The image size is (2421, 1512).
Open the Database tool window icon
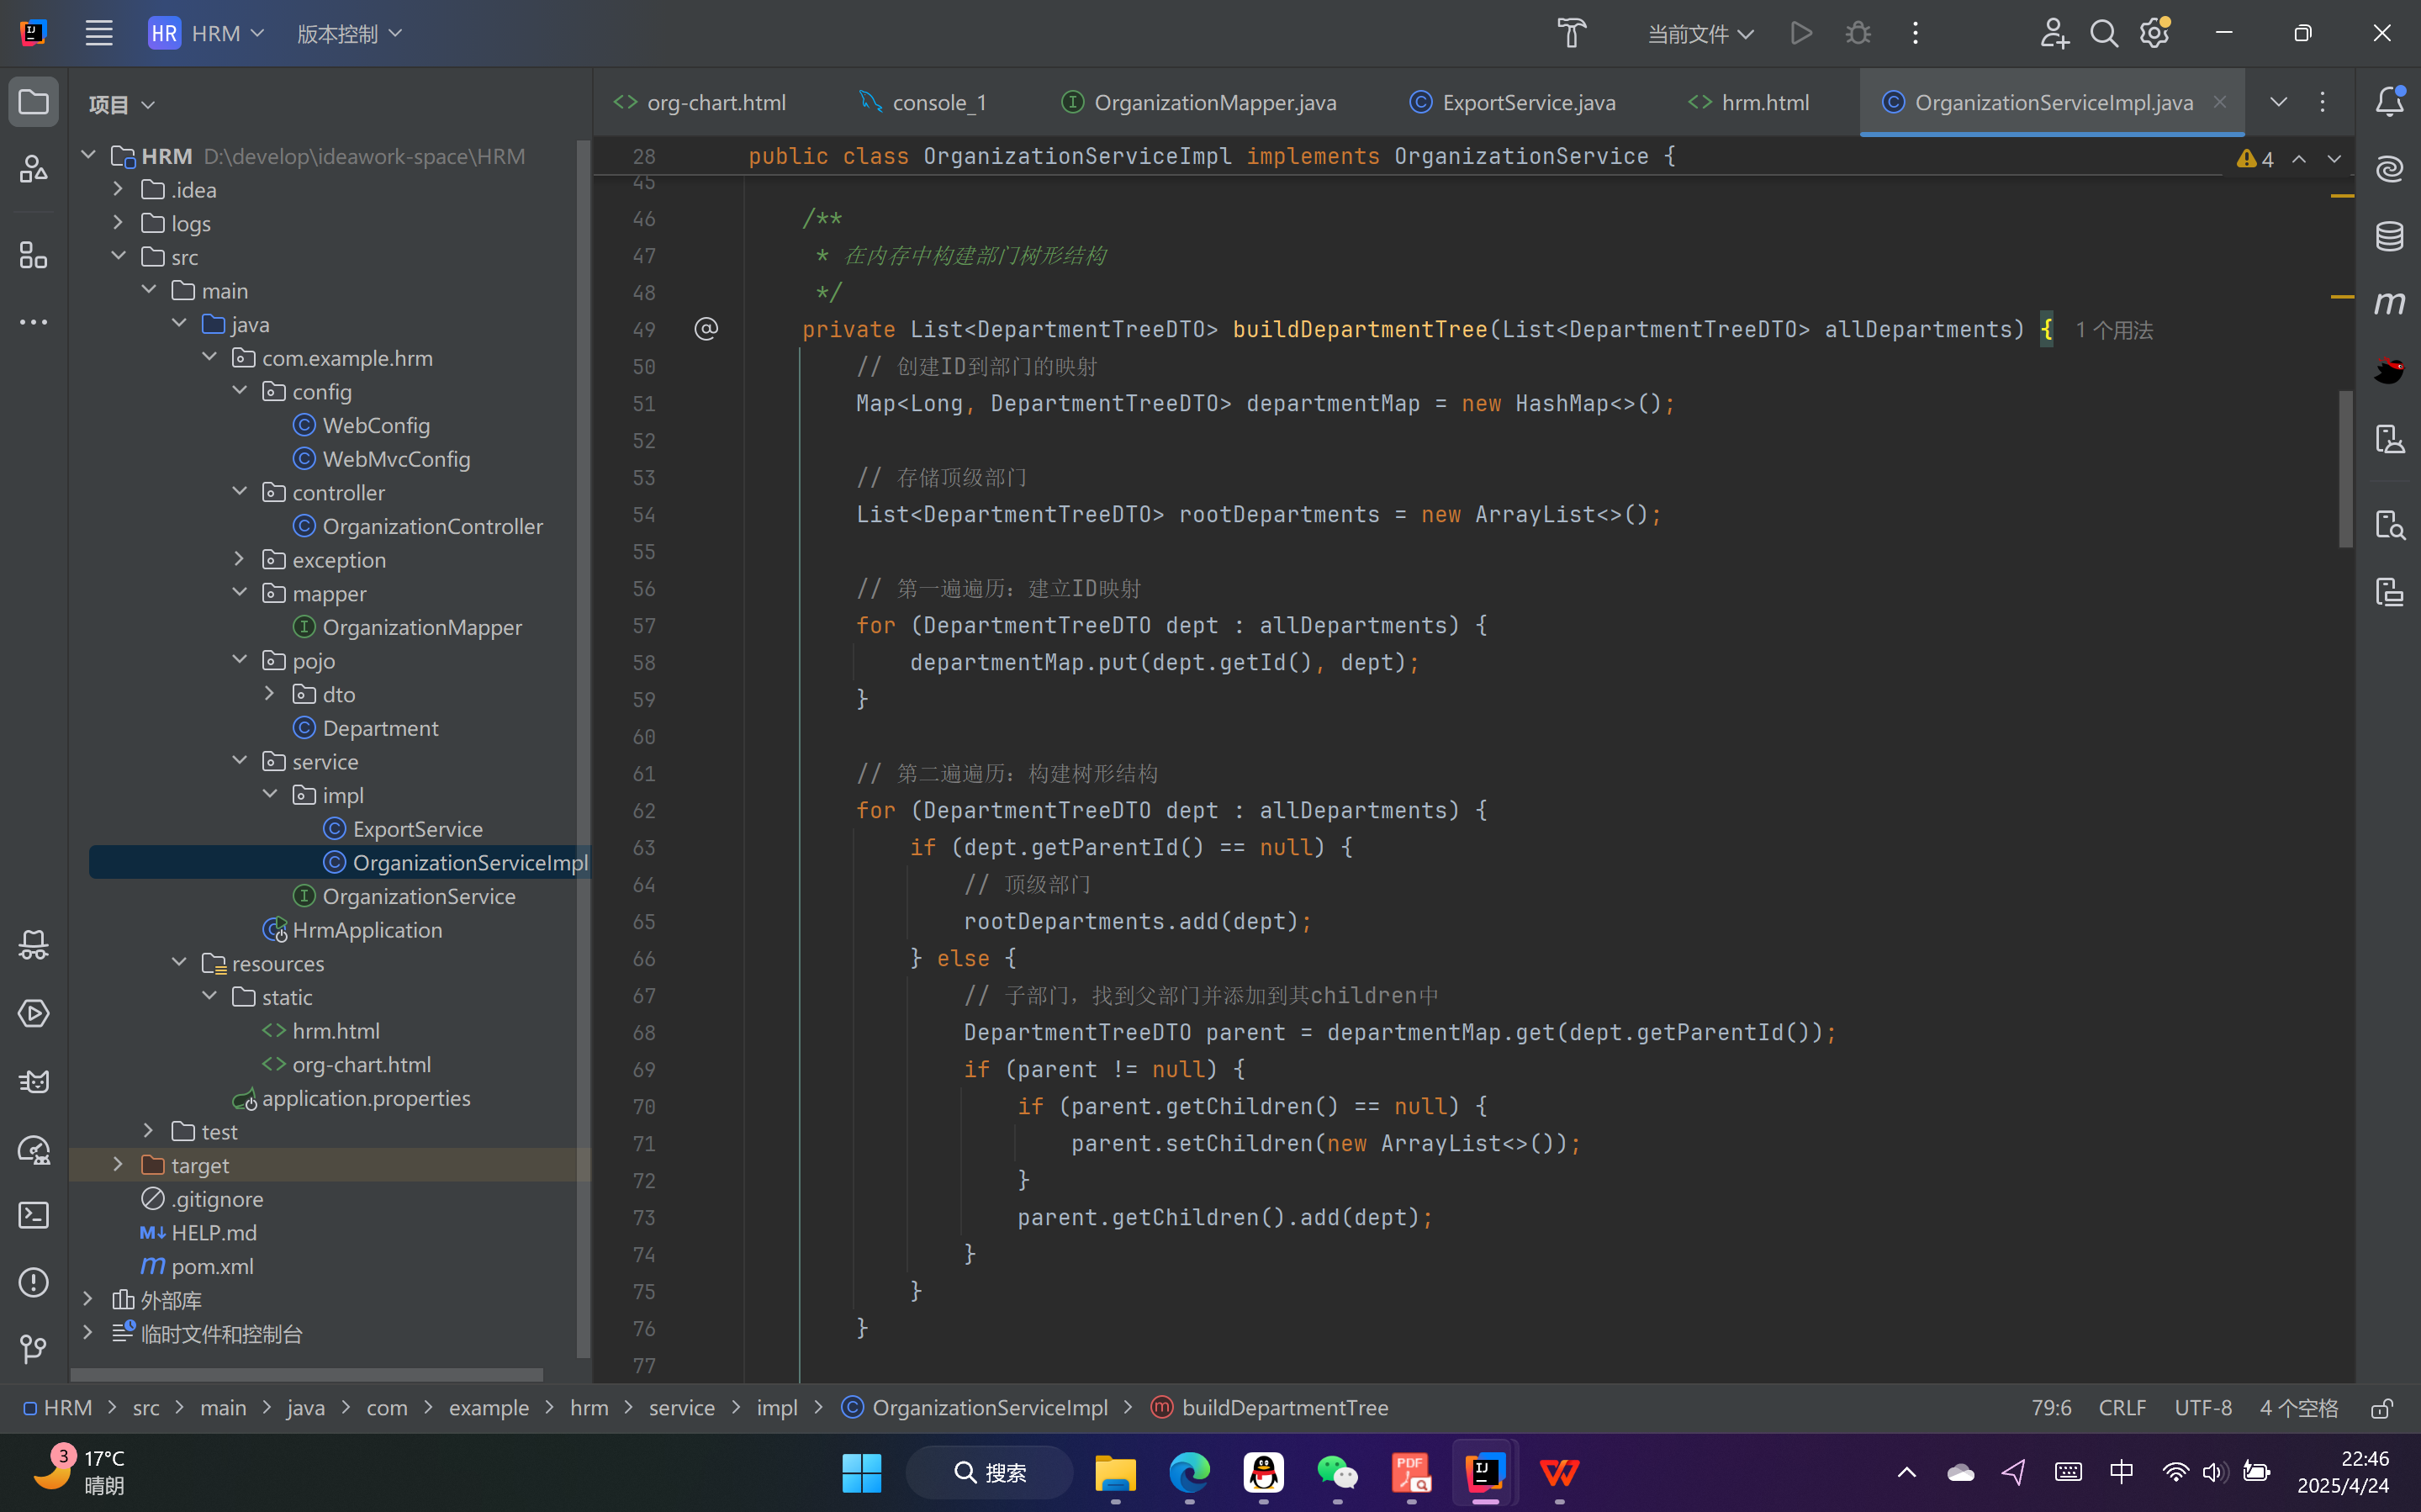pyautogui.click(x=2389, y=236)
